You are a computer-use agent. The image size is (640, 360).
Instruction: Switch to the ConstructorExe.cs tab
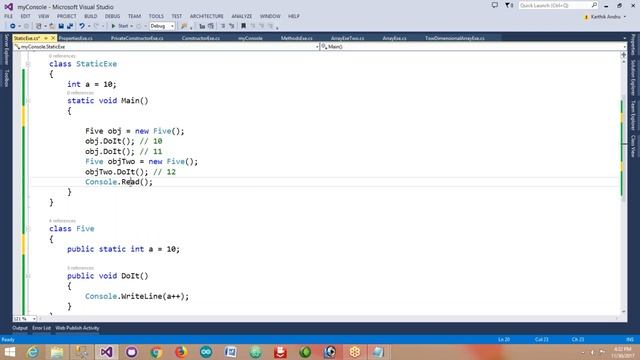(x=200, y=38)
